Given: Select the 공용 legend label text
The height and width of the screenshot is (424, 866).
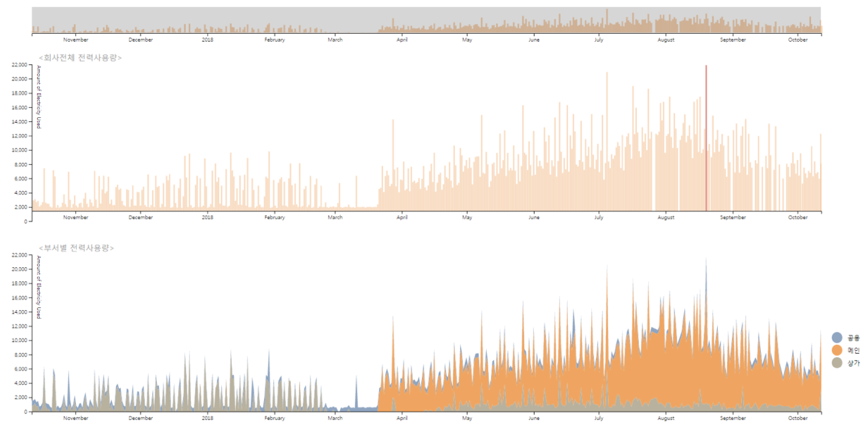Looking at the screenshot, I should point(853,338).
